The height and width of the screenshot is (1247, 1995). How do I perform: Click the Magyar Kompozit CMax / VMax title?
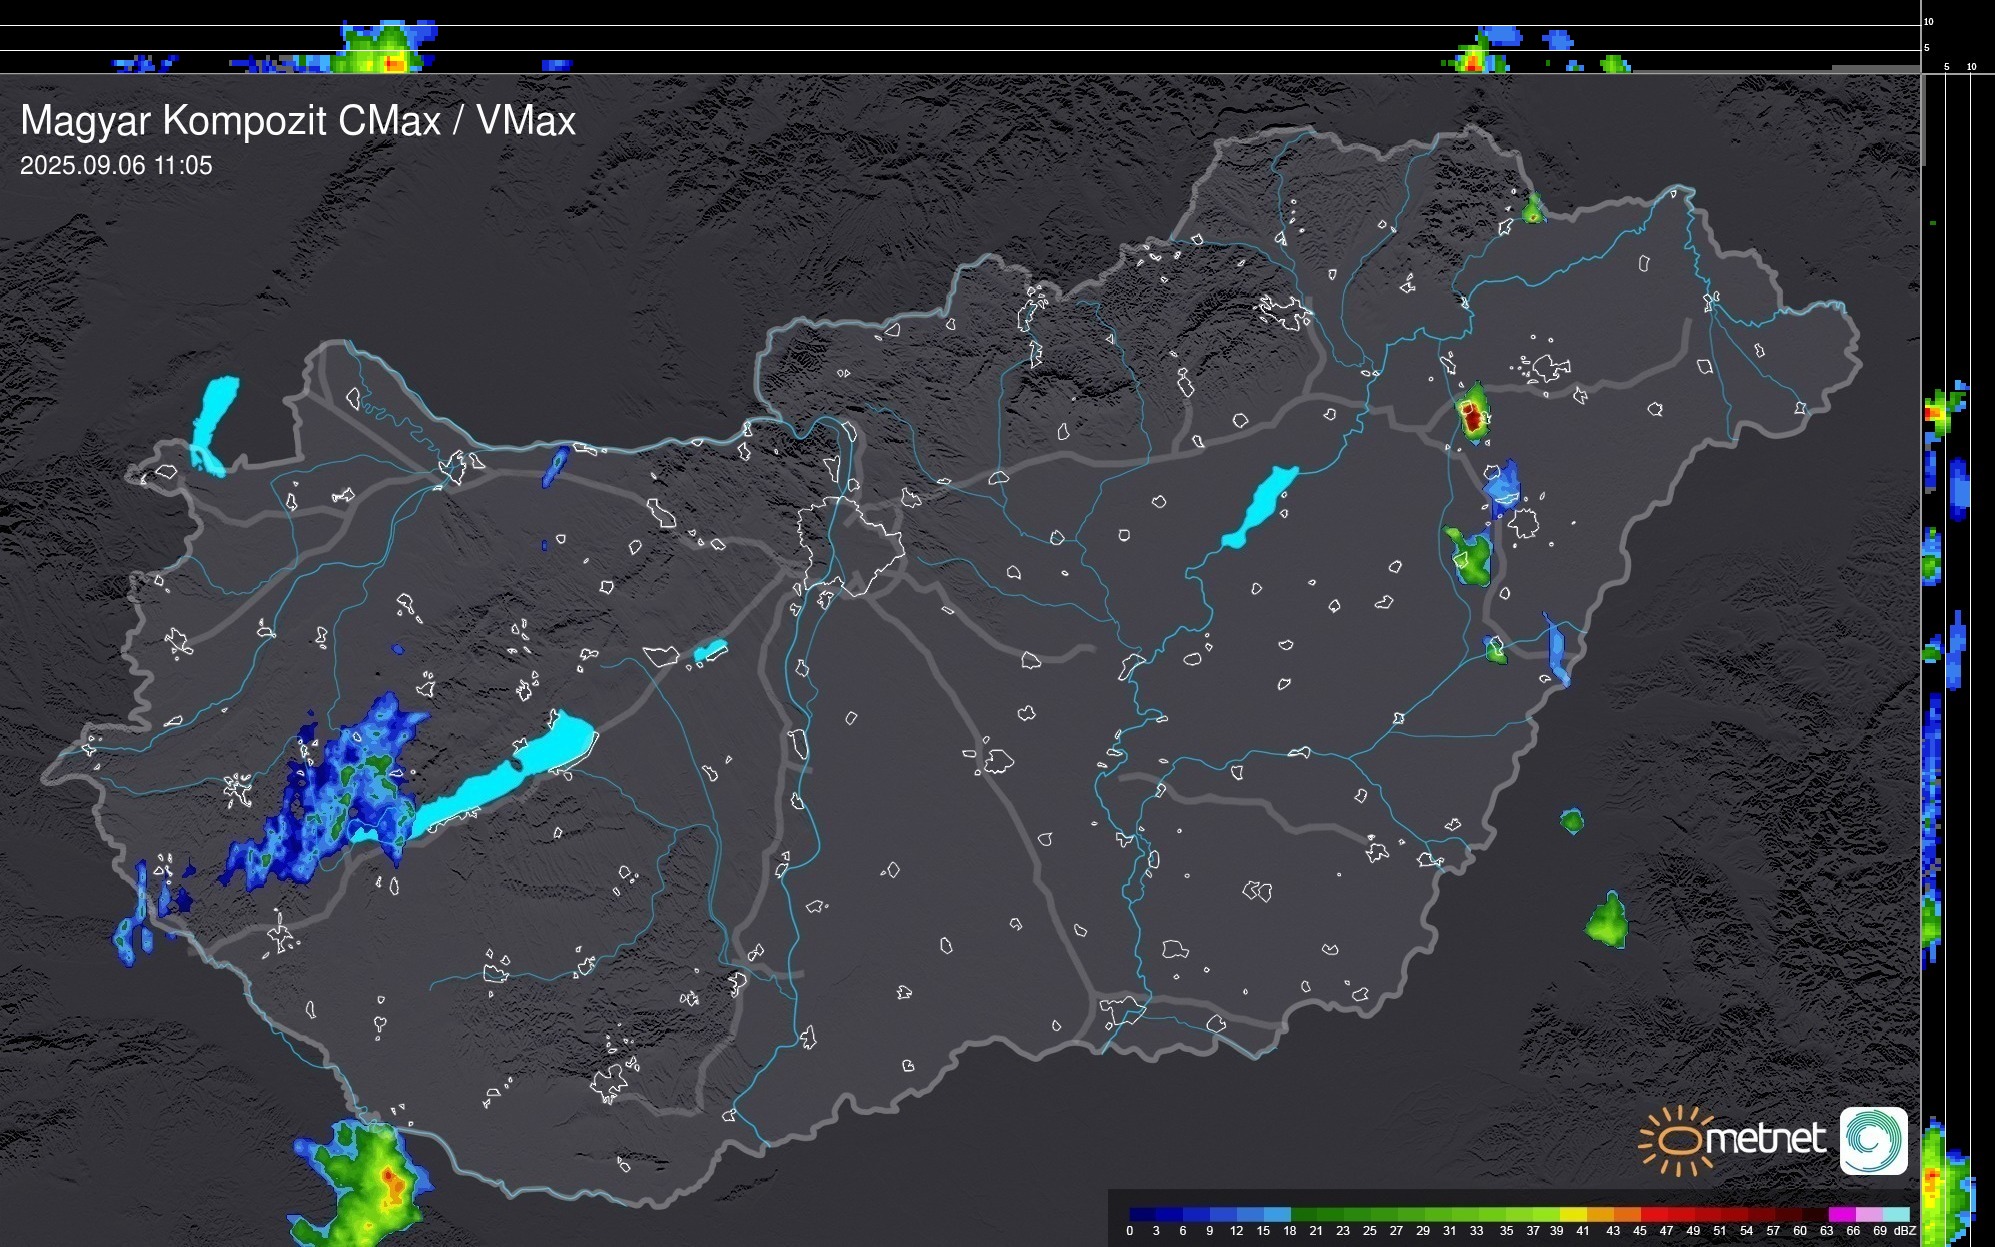coord(298,121)
